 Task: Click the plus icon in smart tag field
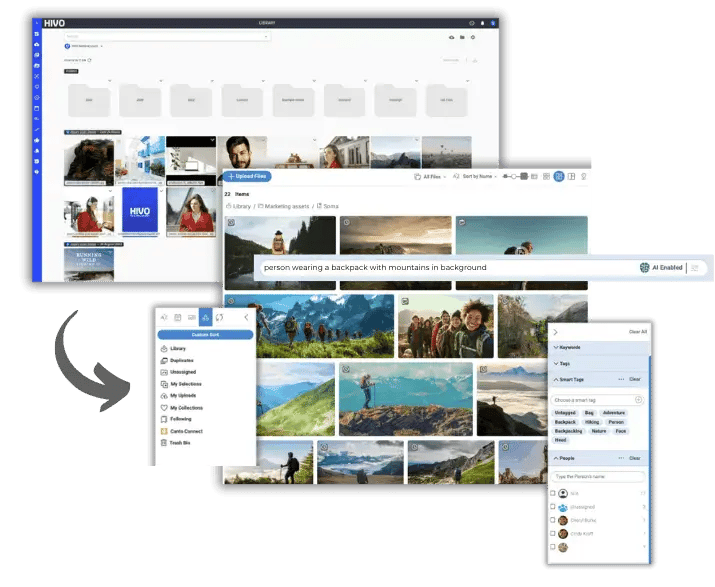(638, 399)
